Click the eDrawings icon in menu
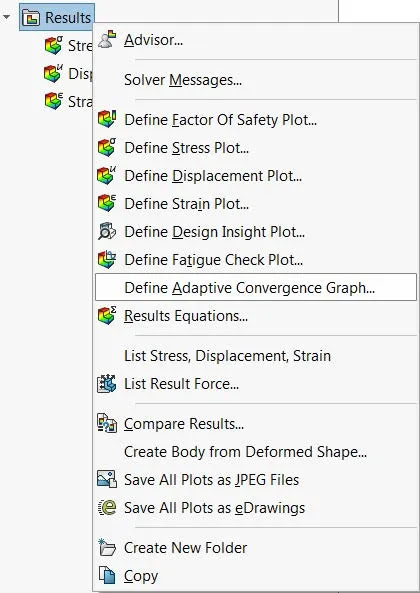Image resolution: width=420 pixels, height=593 pixels. pyautogui.click(x=107, y=508)
